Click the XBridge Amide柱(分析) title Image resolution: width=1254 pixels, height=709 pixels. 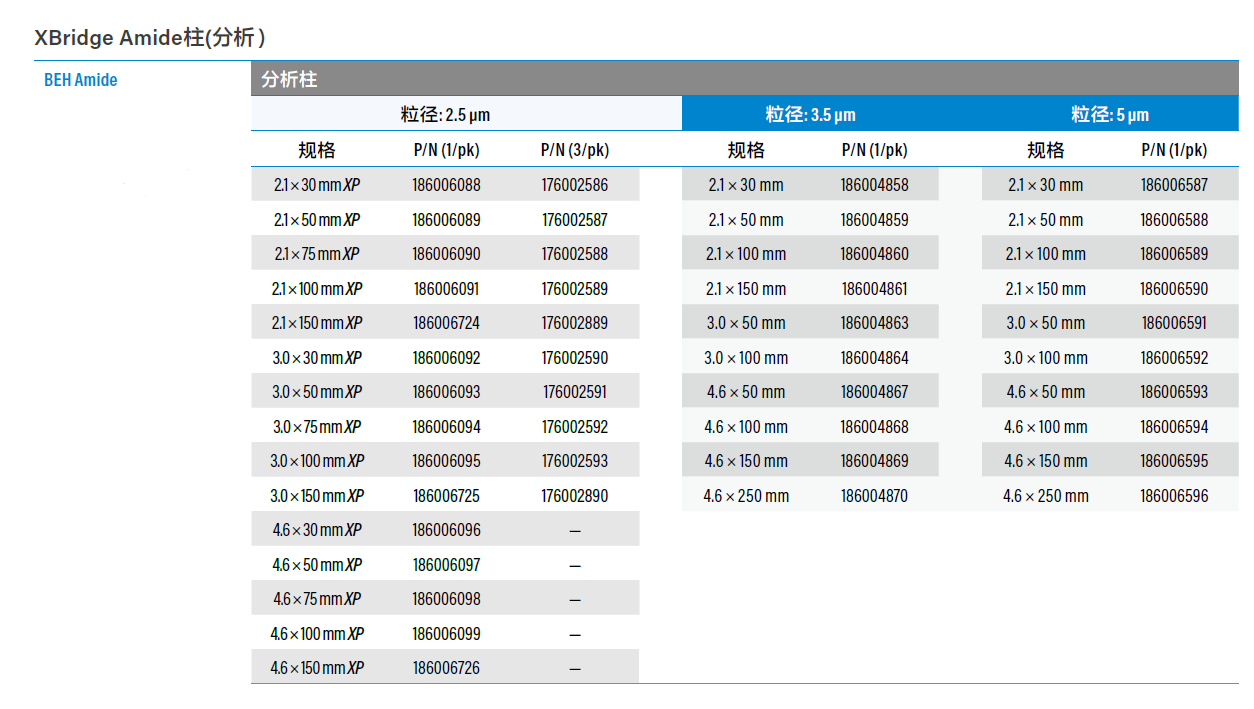point(150,38)
